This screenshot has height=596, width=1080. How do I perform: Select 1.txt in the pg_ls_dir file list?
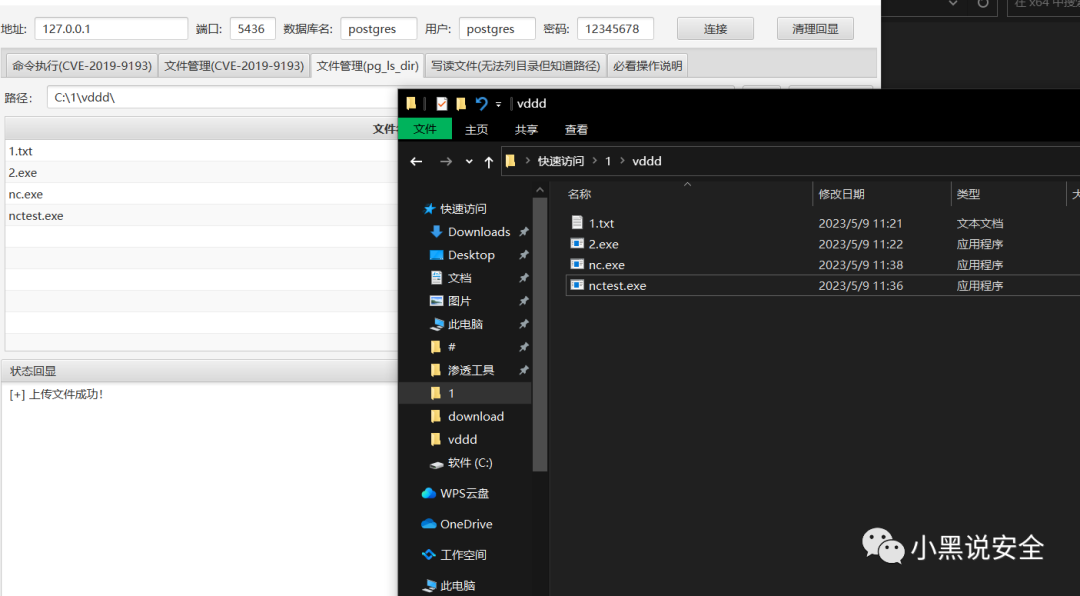click(202, 151)
